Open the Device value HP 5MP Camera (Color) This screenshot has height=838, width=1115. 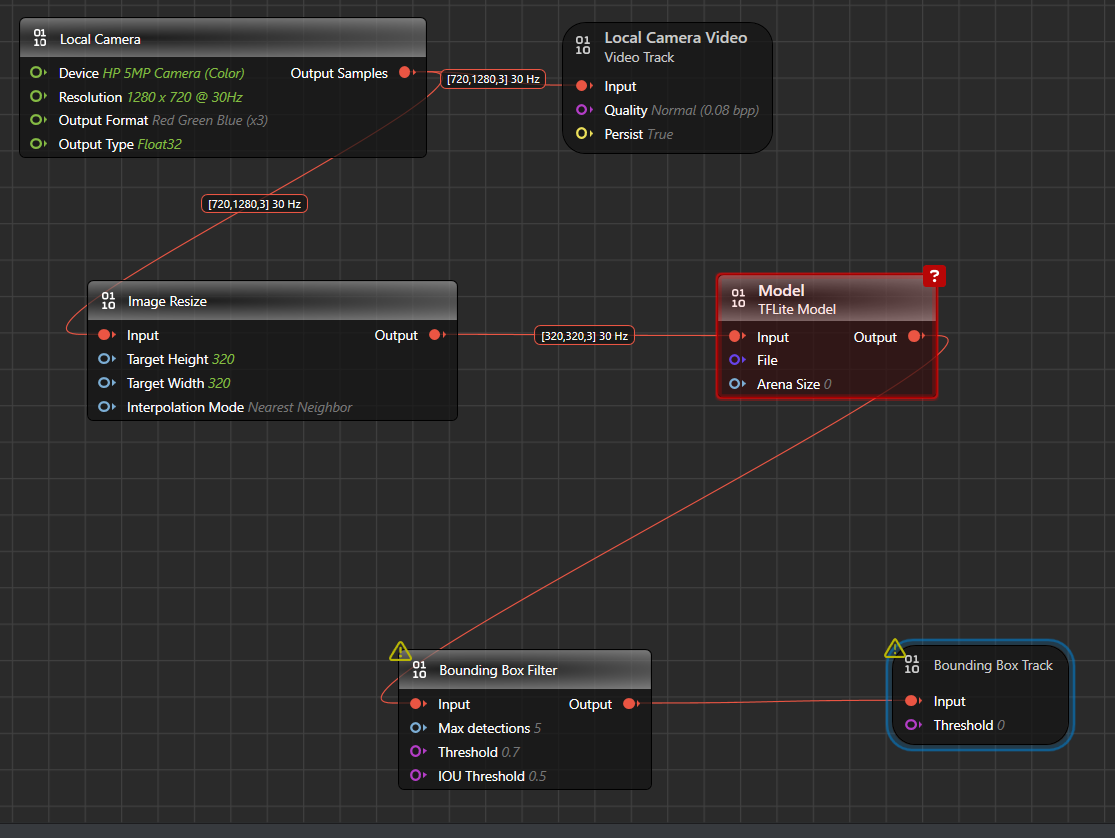click(174, 73)
